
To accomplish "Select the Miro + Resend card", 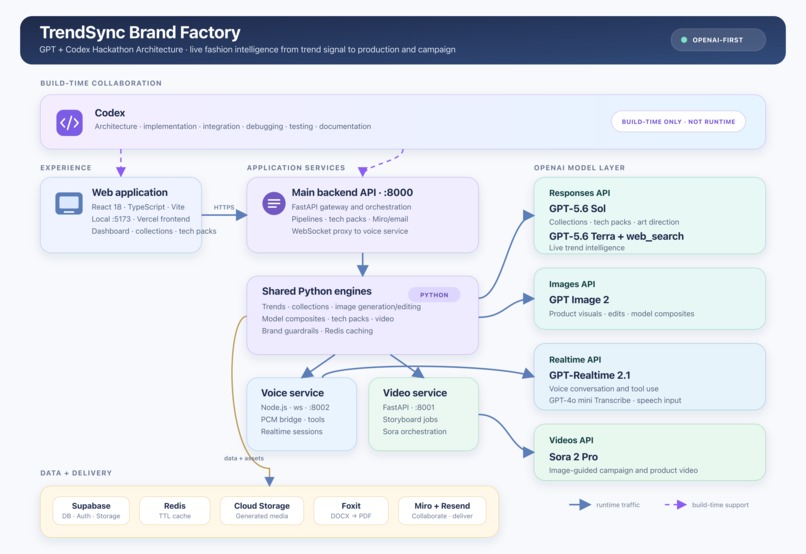I will 442,510.
